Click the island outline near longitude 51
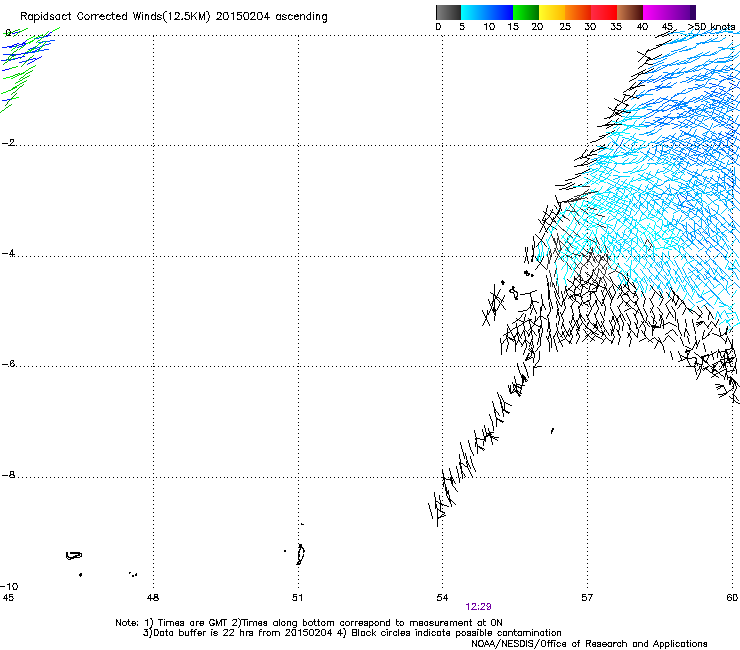740x650 pixels. (x=300, y=554)
